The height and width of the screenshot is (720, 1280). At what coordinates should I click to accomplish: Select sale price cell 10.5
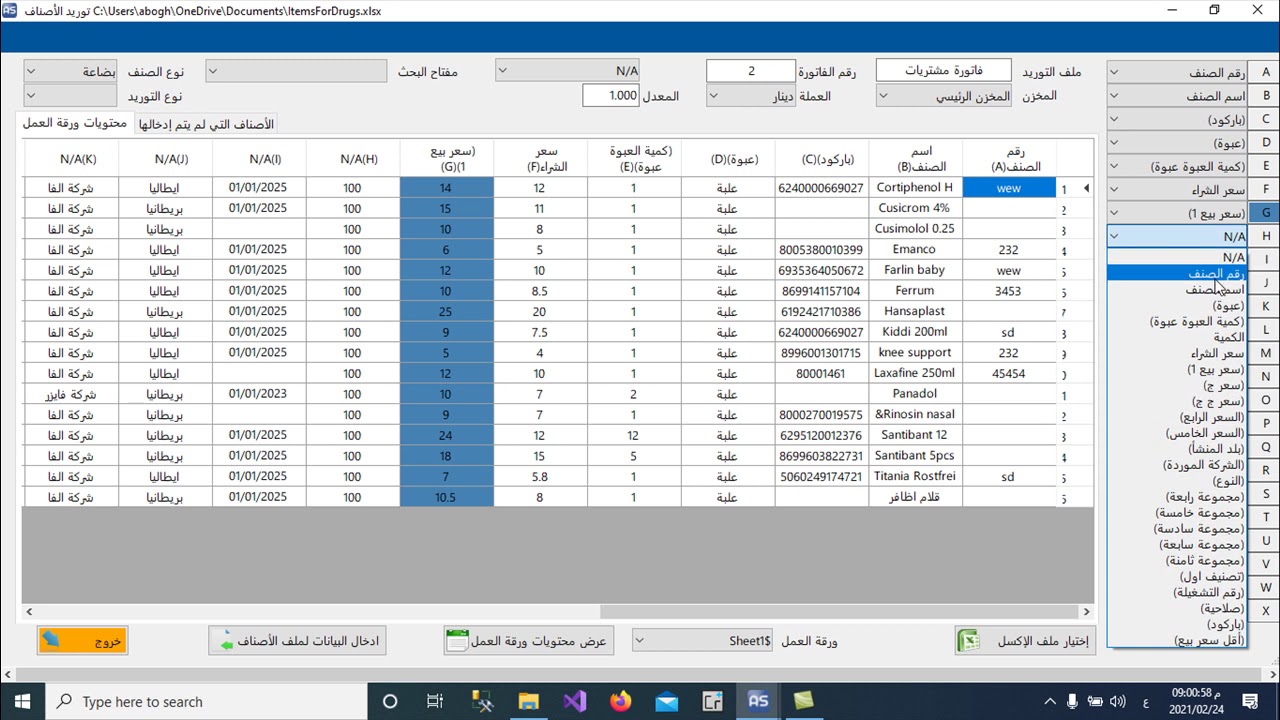click(446, 497)
